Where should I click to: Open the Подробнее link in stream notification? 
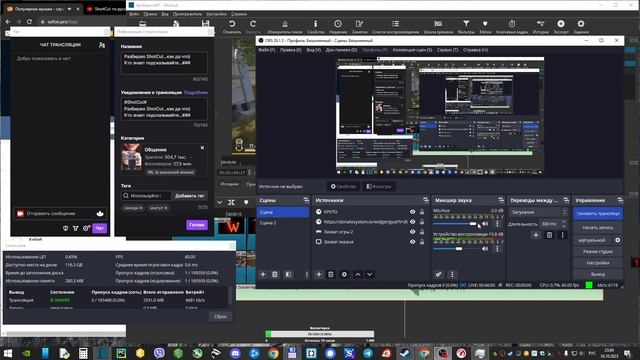(x=196, y=92)
